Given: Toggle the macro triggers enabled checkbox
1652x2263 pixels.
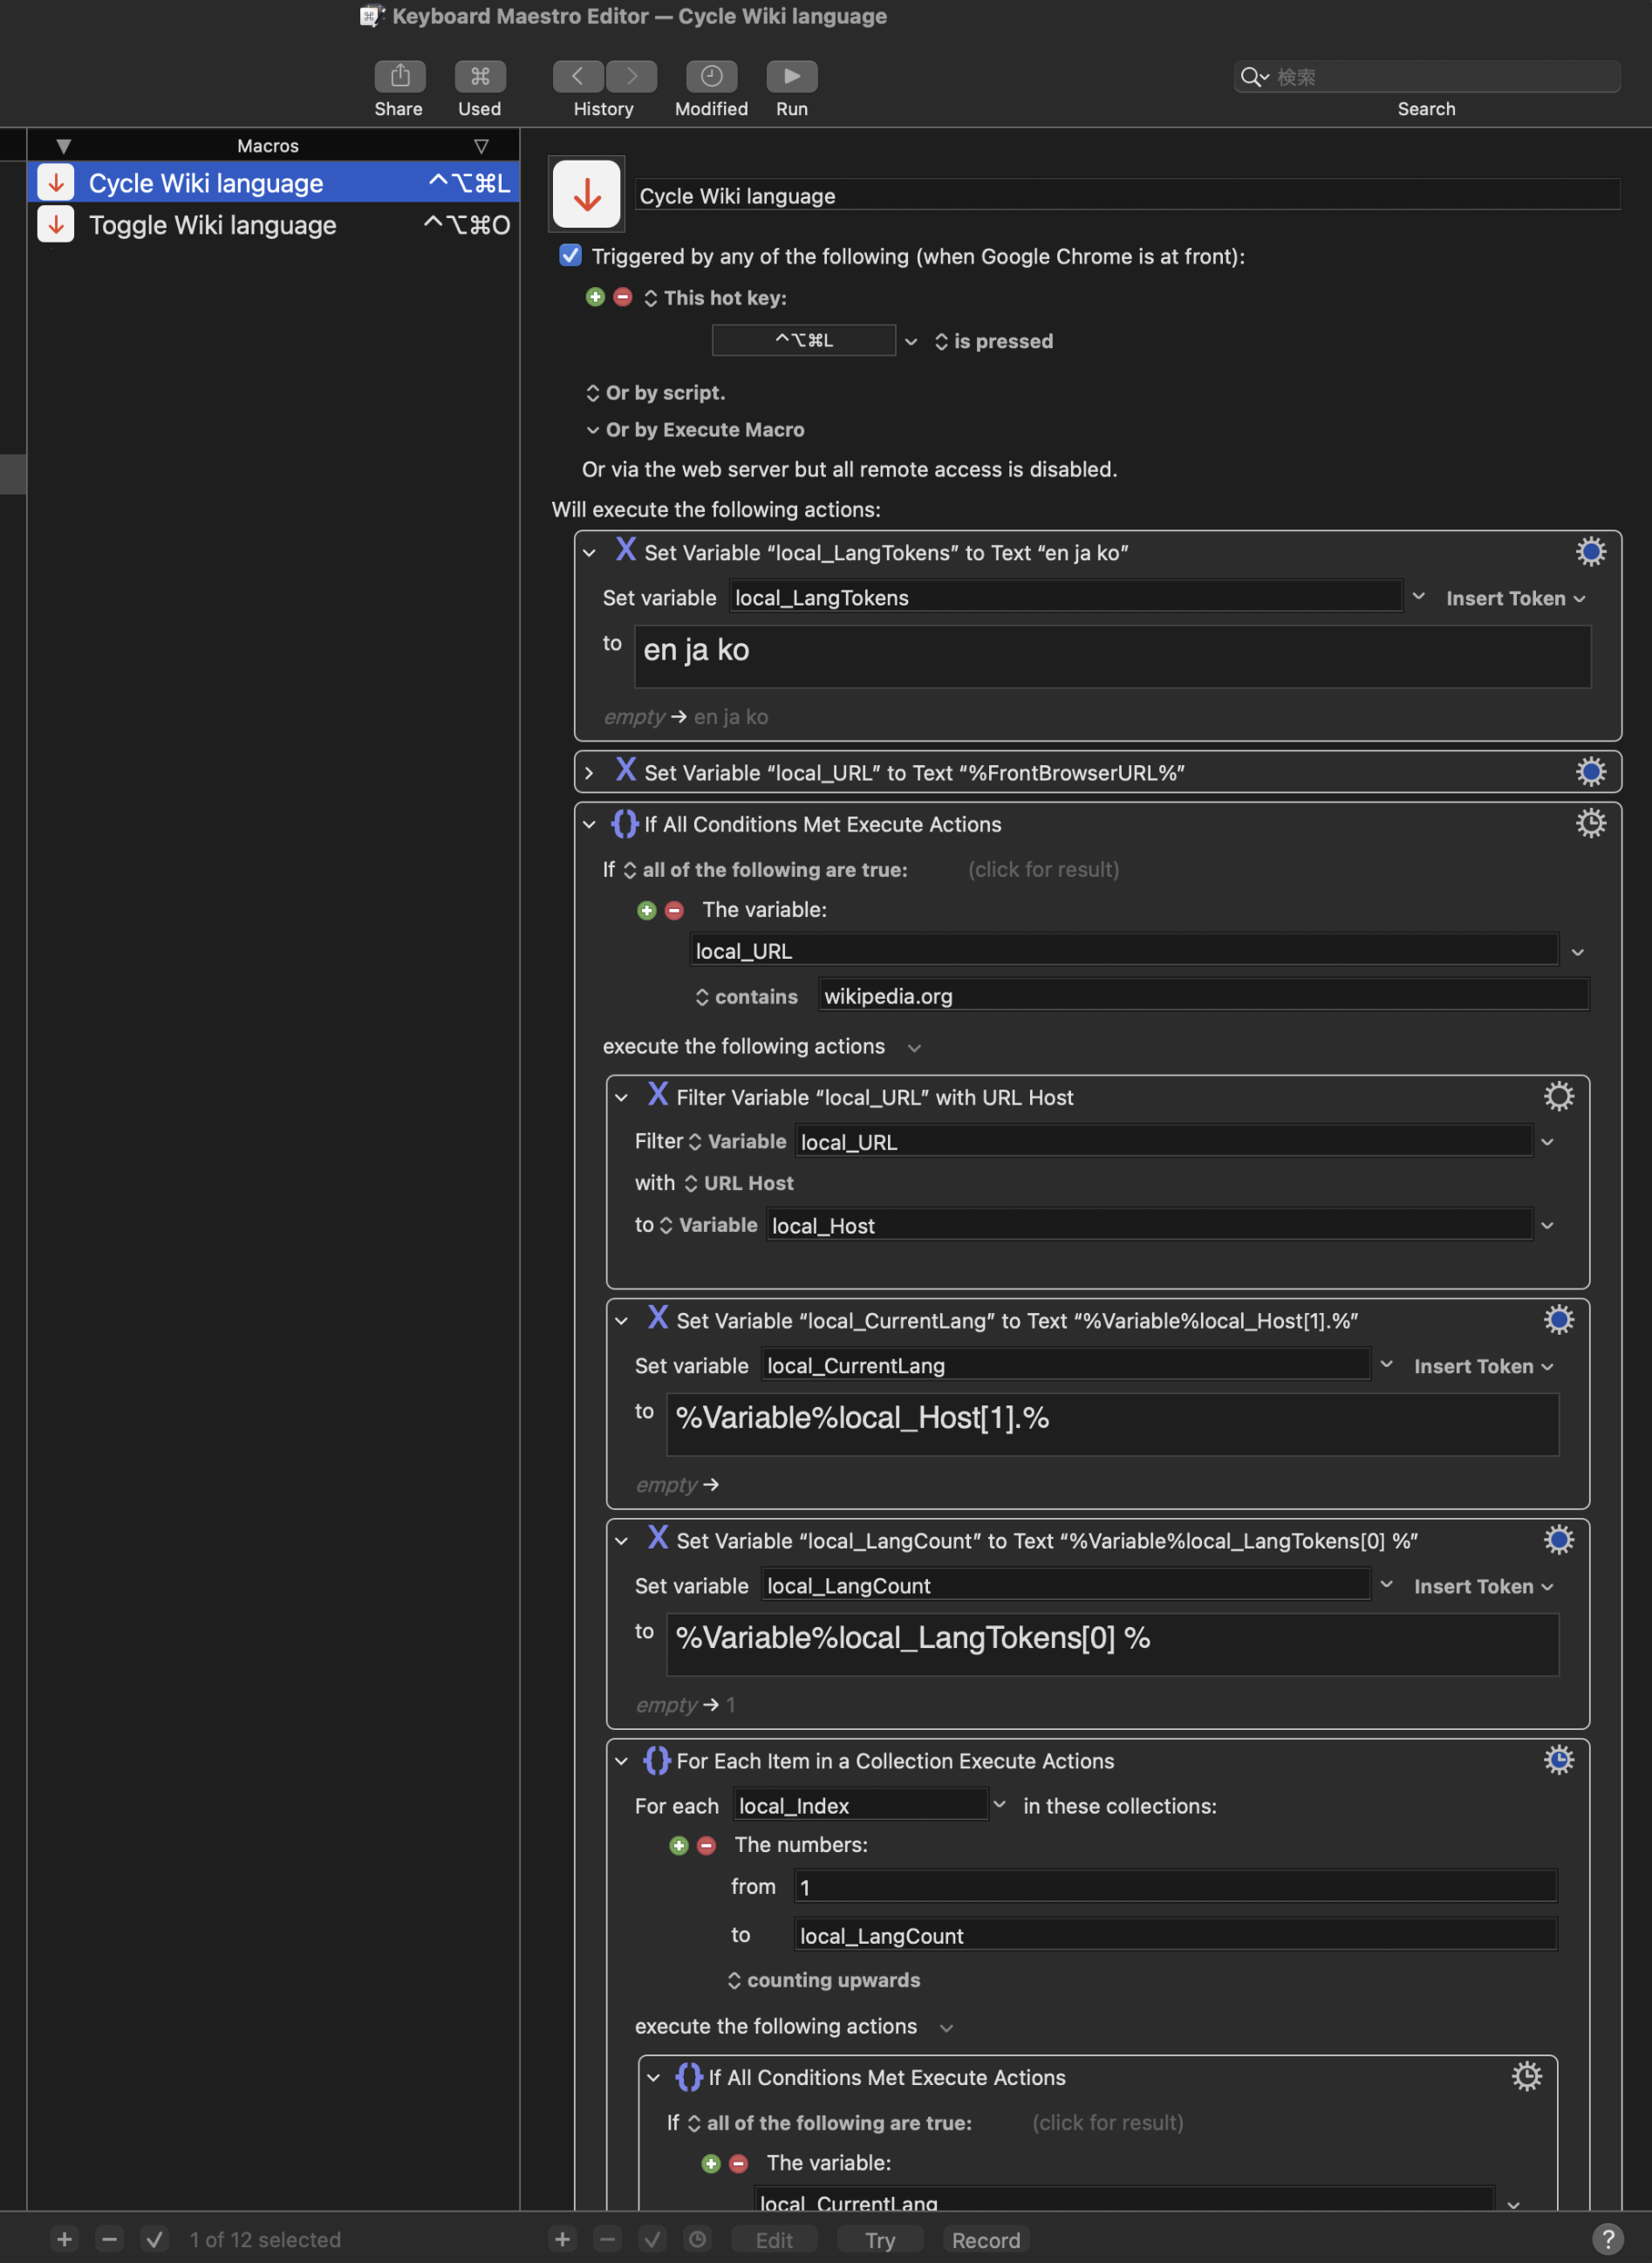Looking at the screenshot, I should (x=570, y=255).
